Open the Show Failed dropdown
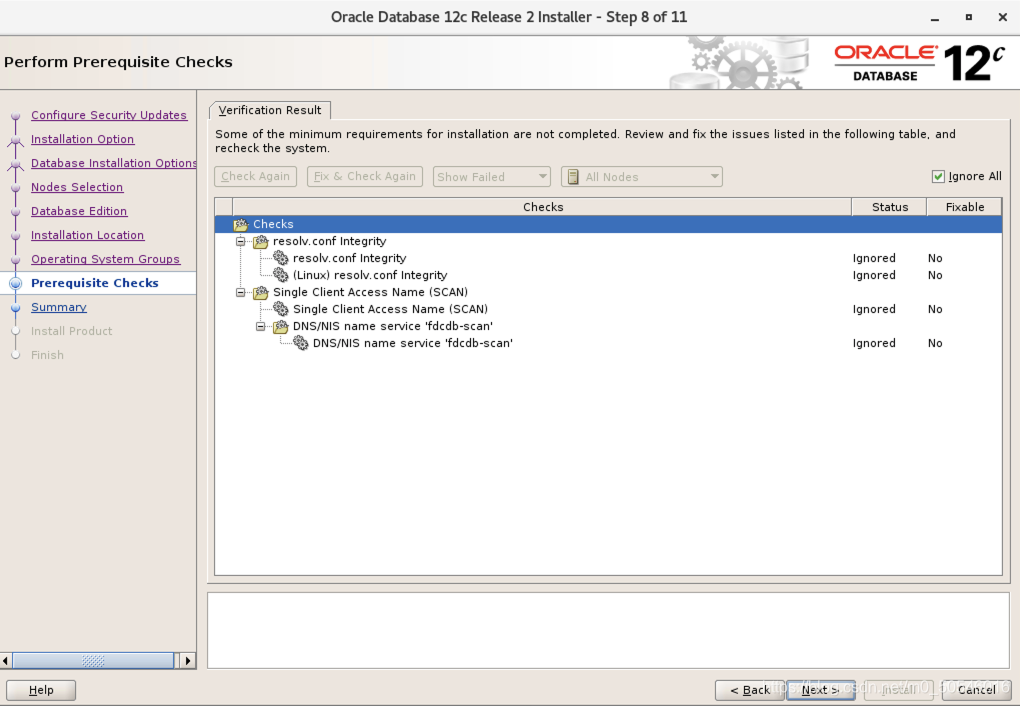 click(492, 177)
